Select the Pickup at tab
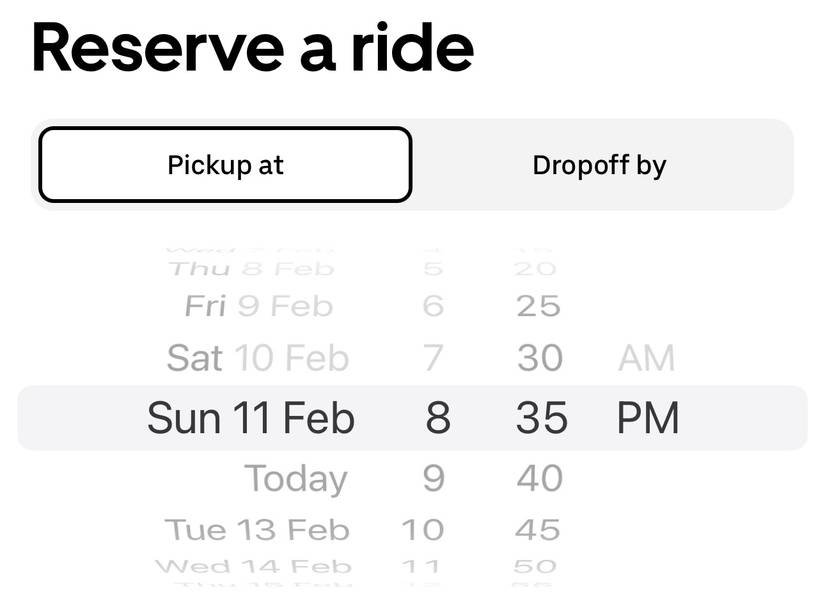The height and width of the screenshot is (608, 825). (x=224, y=164)
